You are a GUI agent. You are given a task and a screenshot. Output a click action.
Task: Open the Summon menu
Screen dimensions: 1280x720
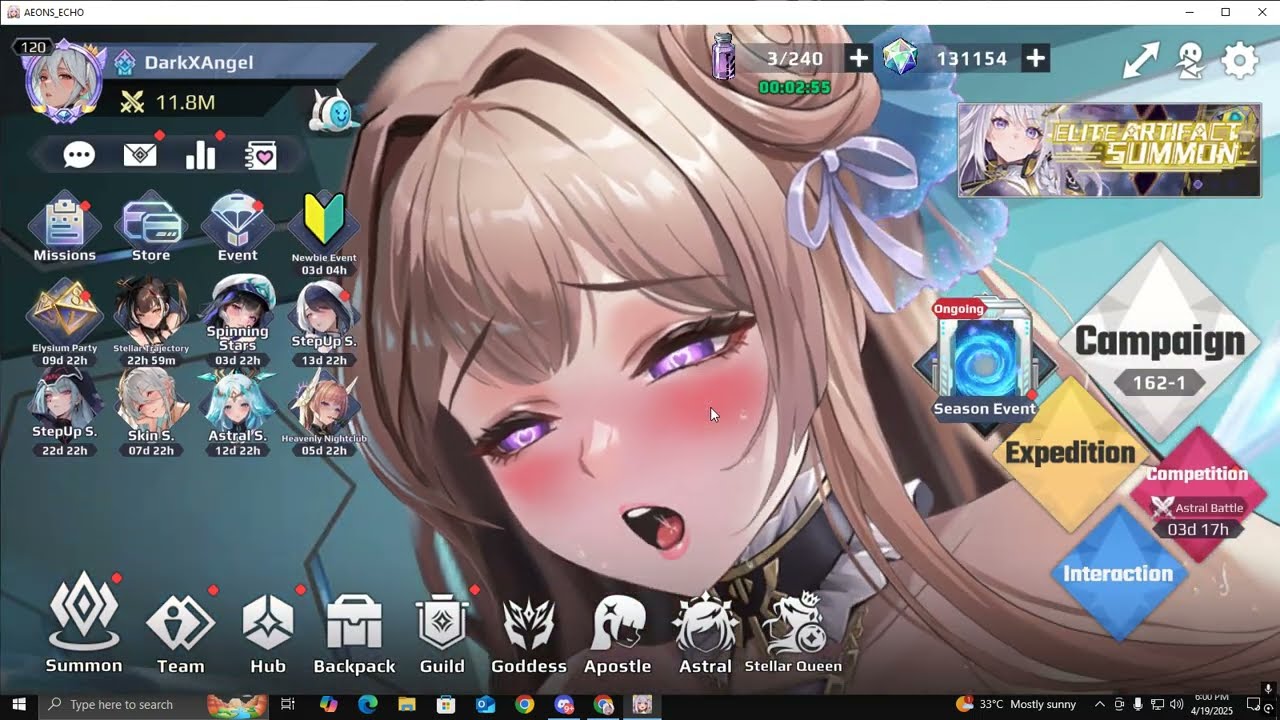click(84, 623)
